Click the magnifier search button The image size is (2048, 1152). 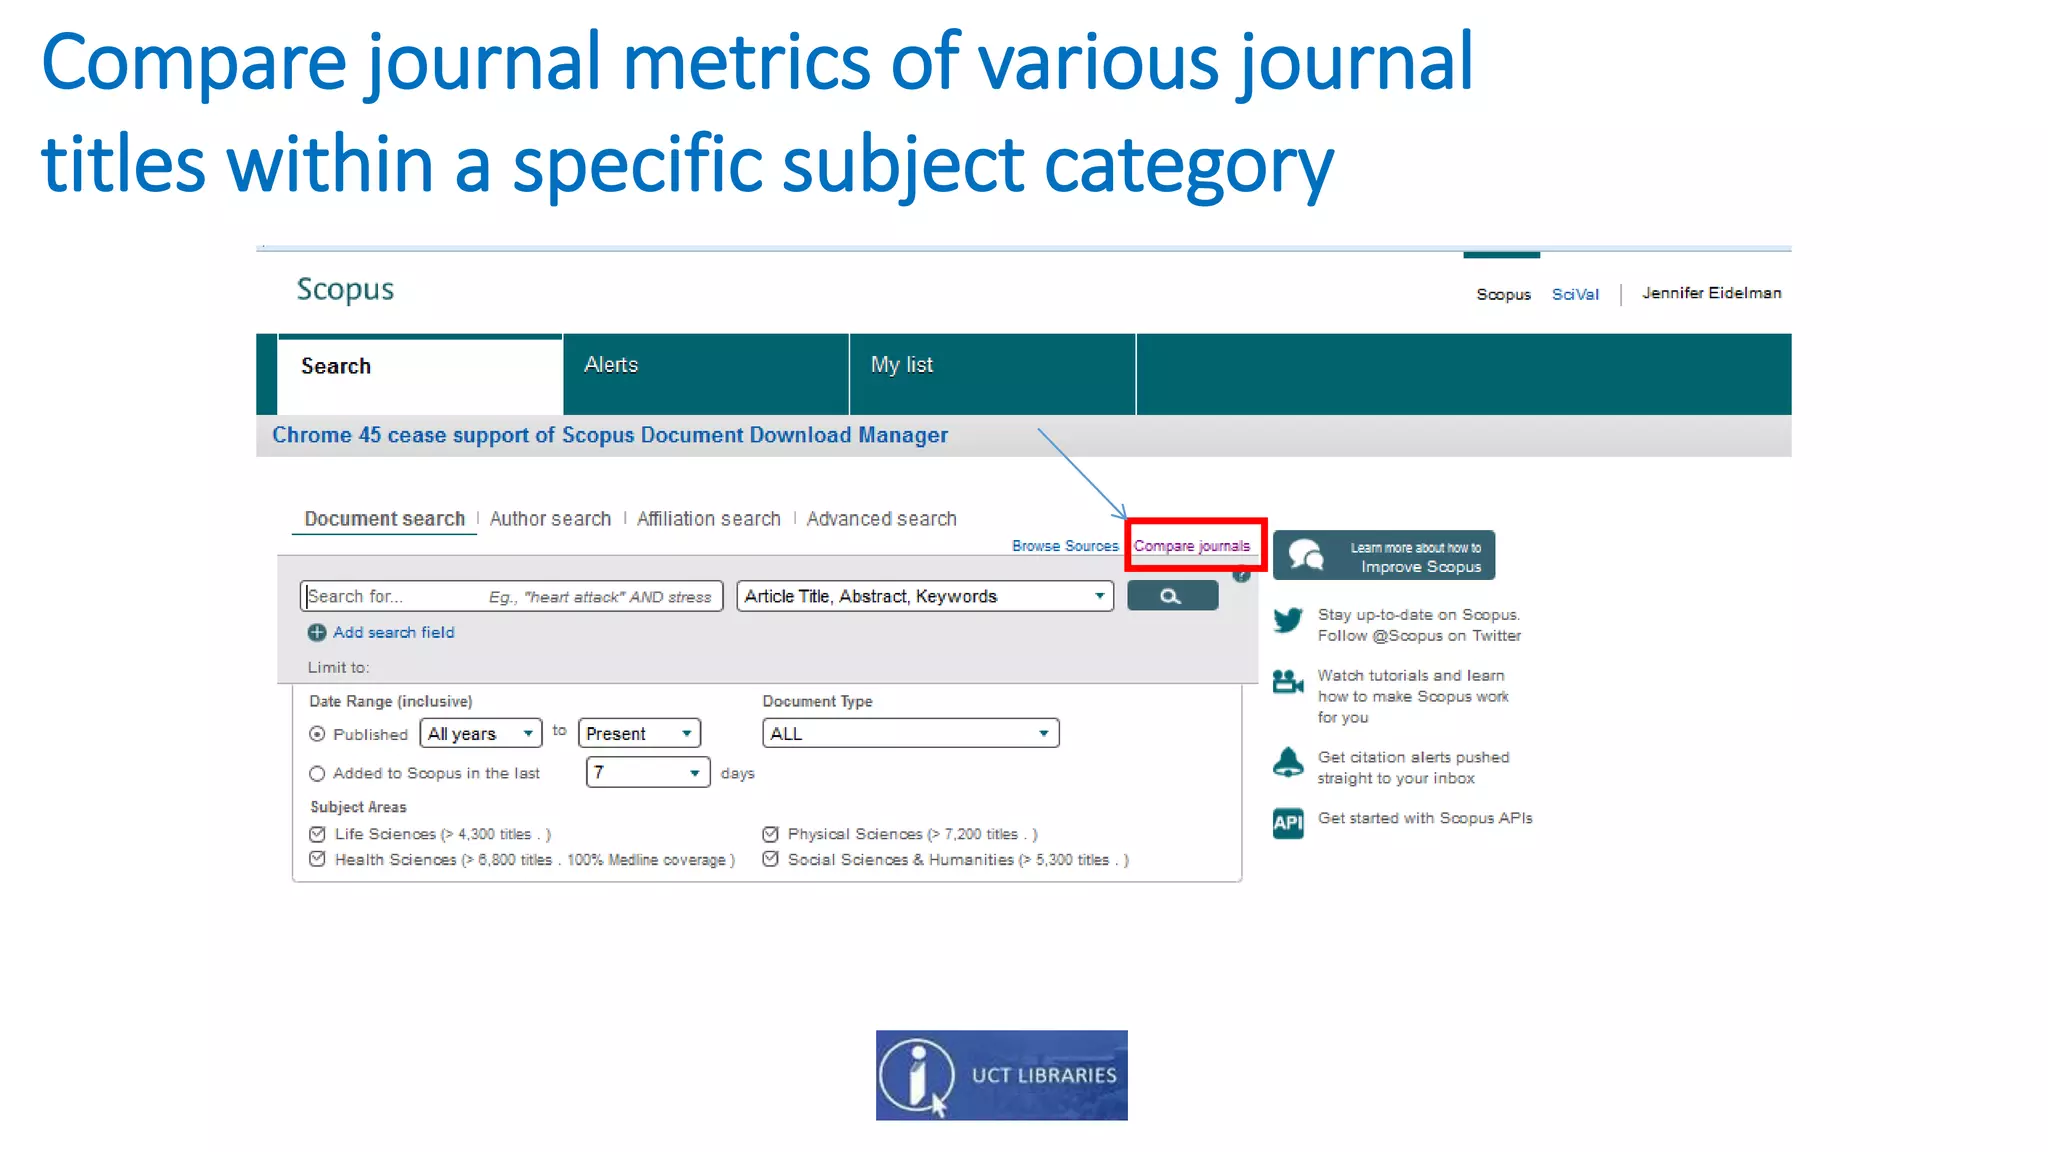click(x=1172, y=596)
